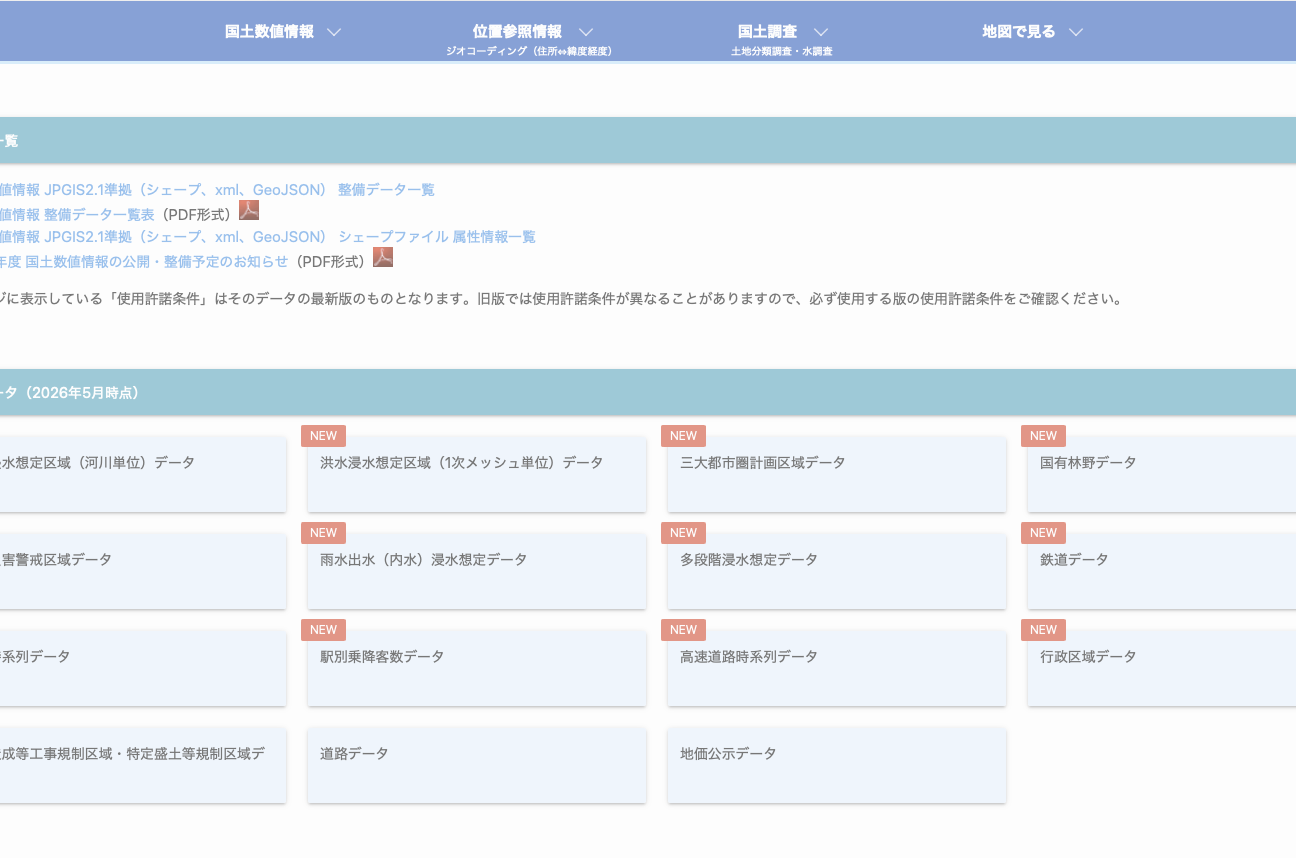Click the 土地分類調査・水調査 subtitle text
The image size is (1296, 858).
[782, 51]
